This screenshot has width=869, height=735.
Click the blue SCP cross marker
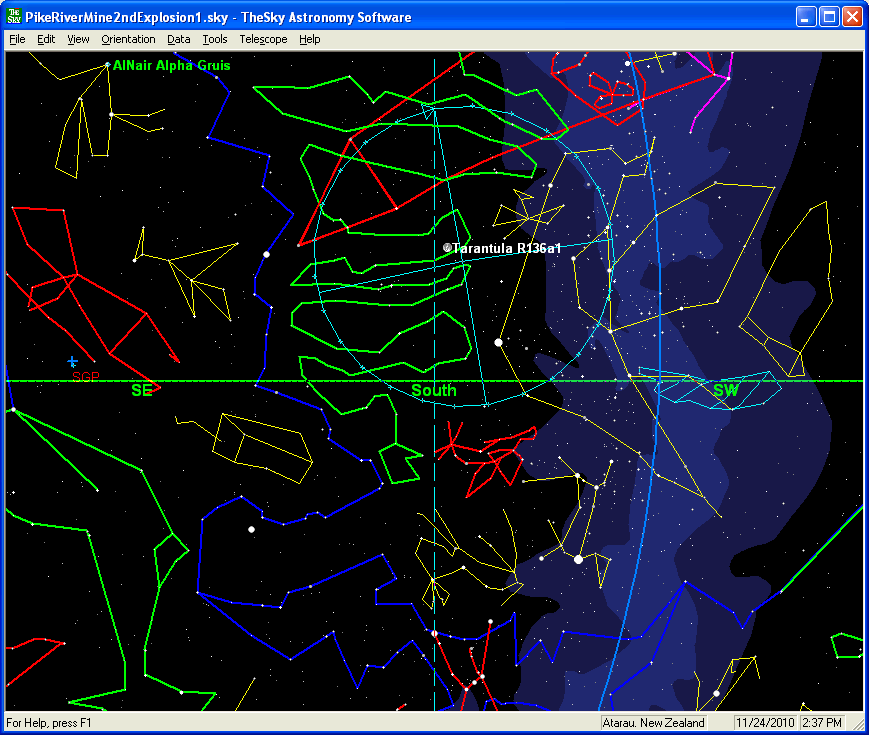click(72, 361)
